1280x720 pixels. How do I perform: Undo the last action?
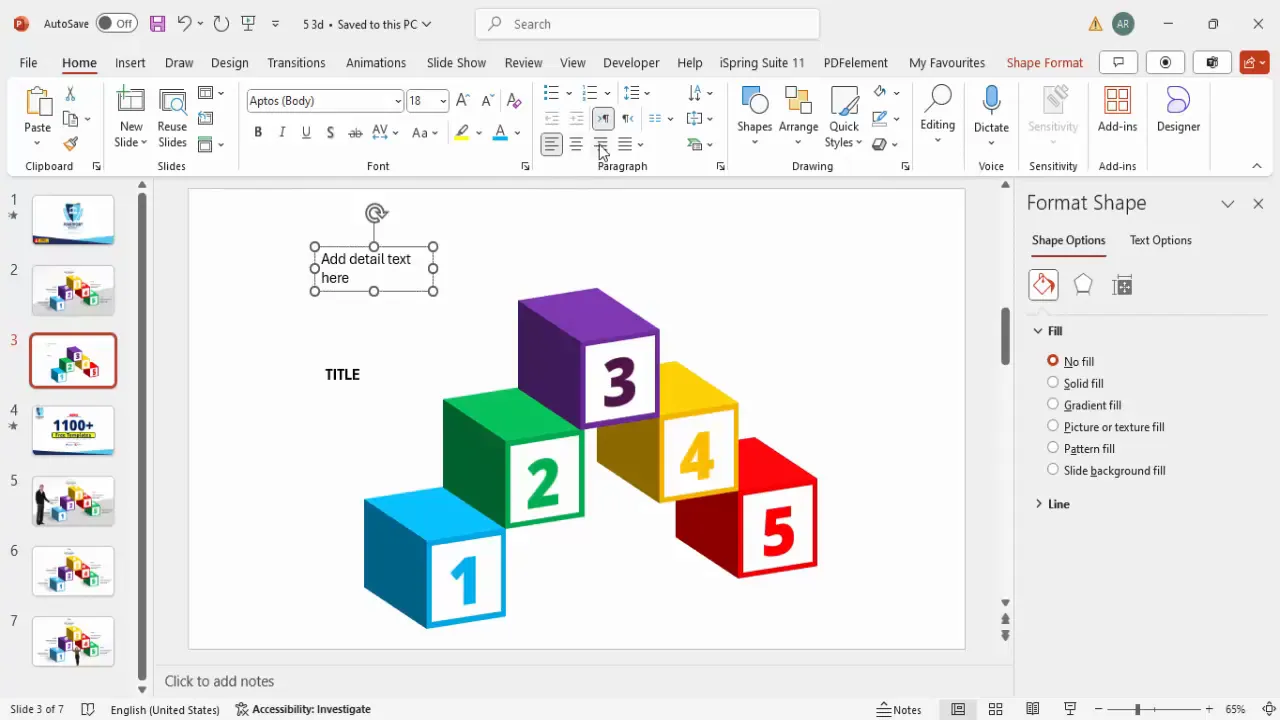184,23
